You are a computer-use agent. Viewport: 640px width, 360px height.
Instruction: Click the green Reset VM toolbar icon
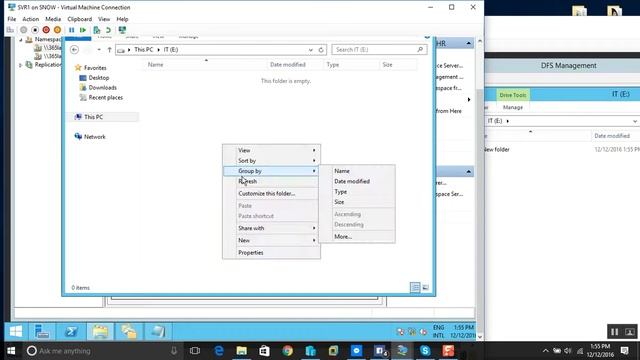[x=83, y=30]
